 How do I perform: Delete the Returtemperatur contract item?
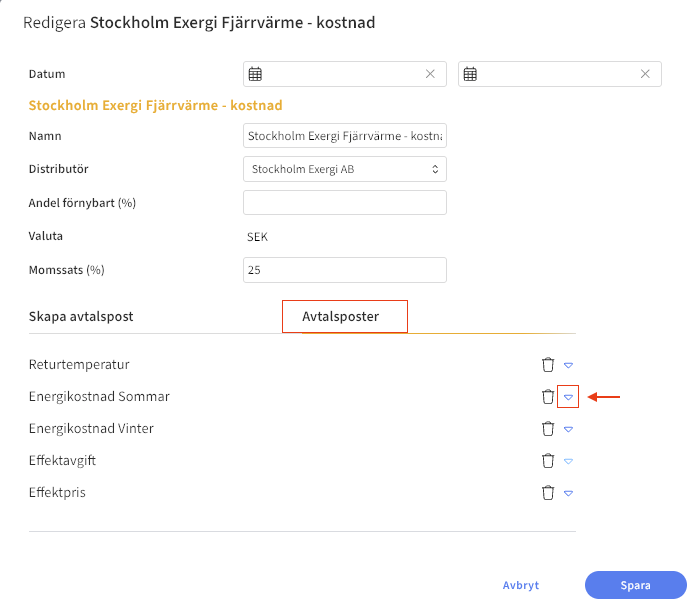[548, 365]
